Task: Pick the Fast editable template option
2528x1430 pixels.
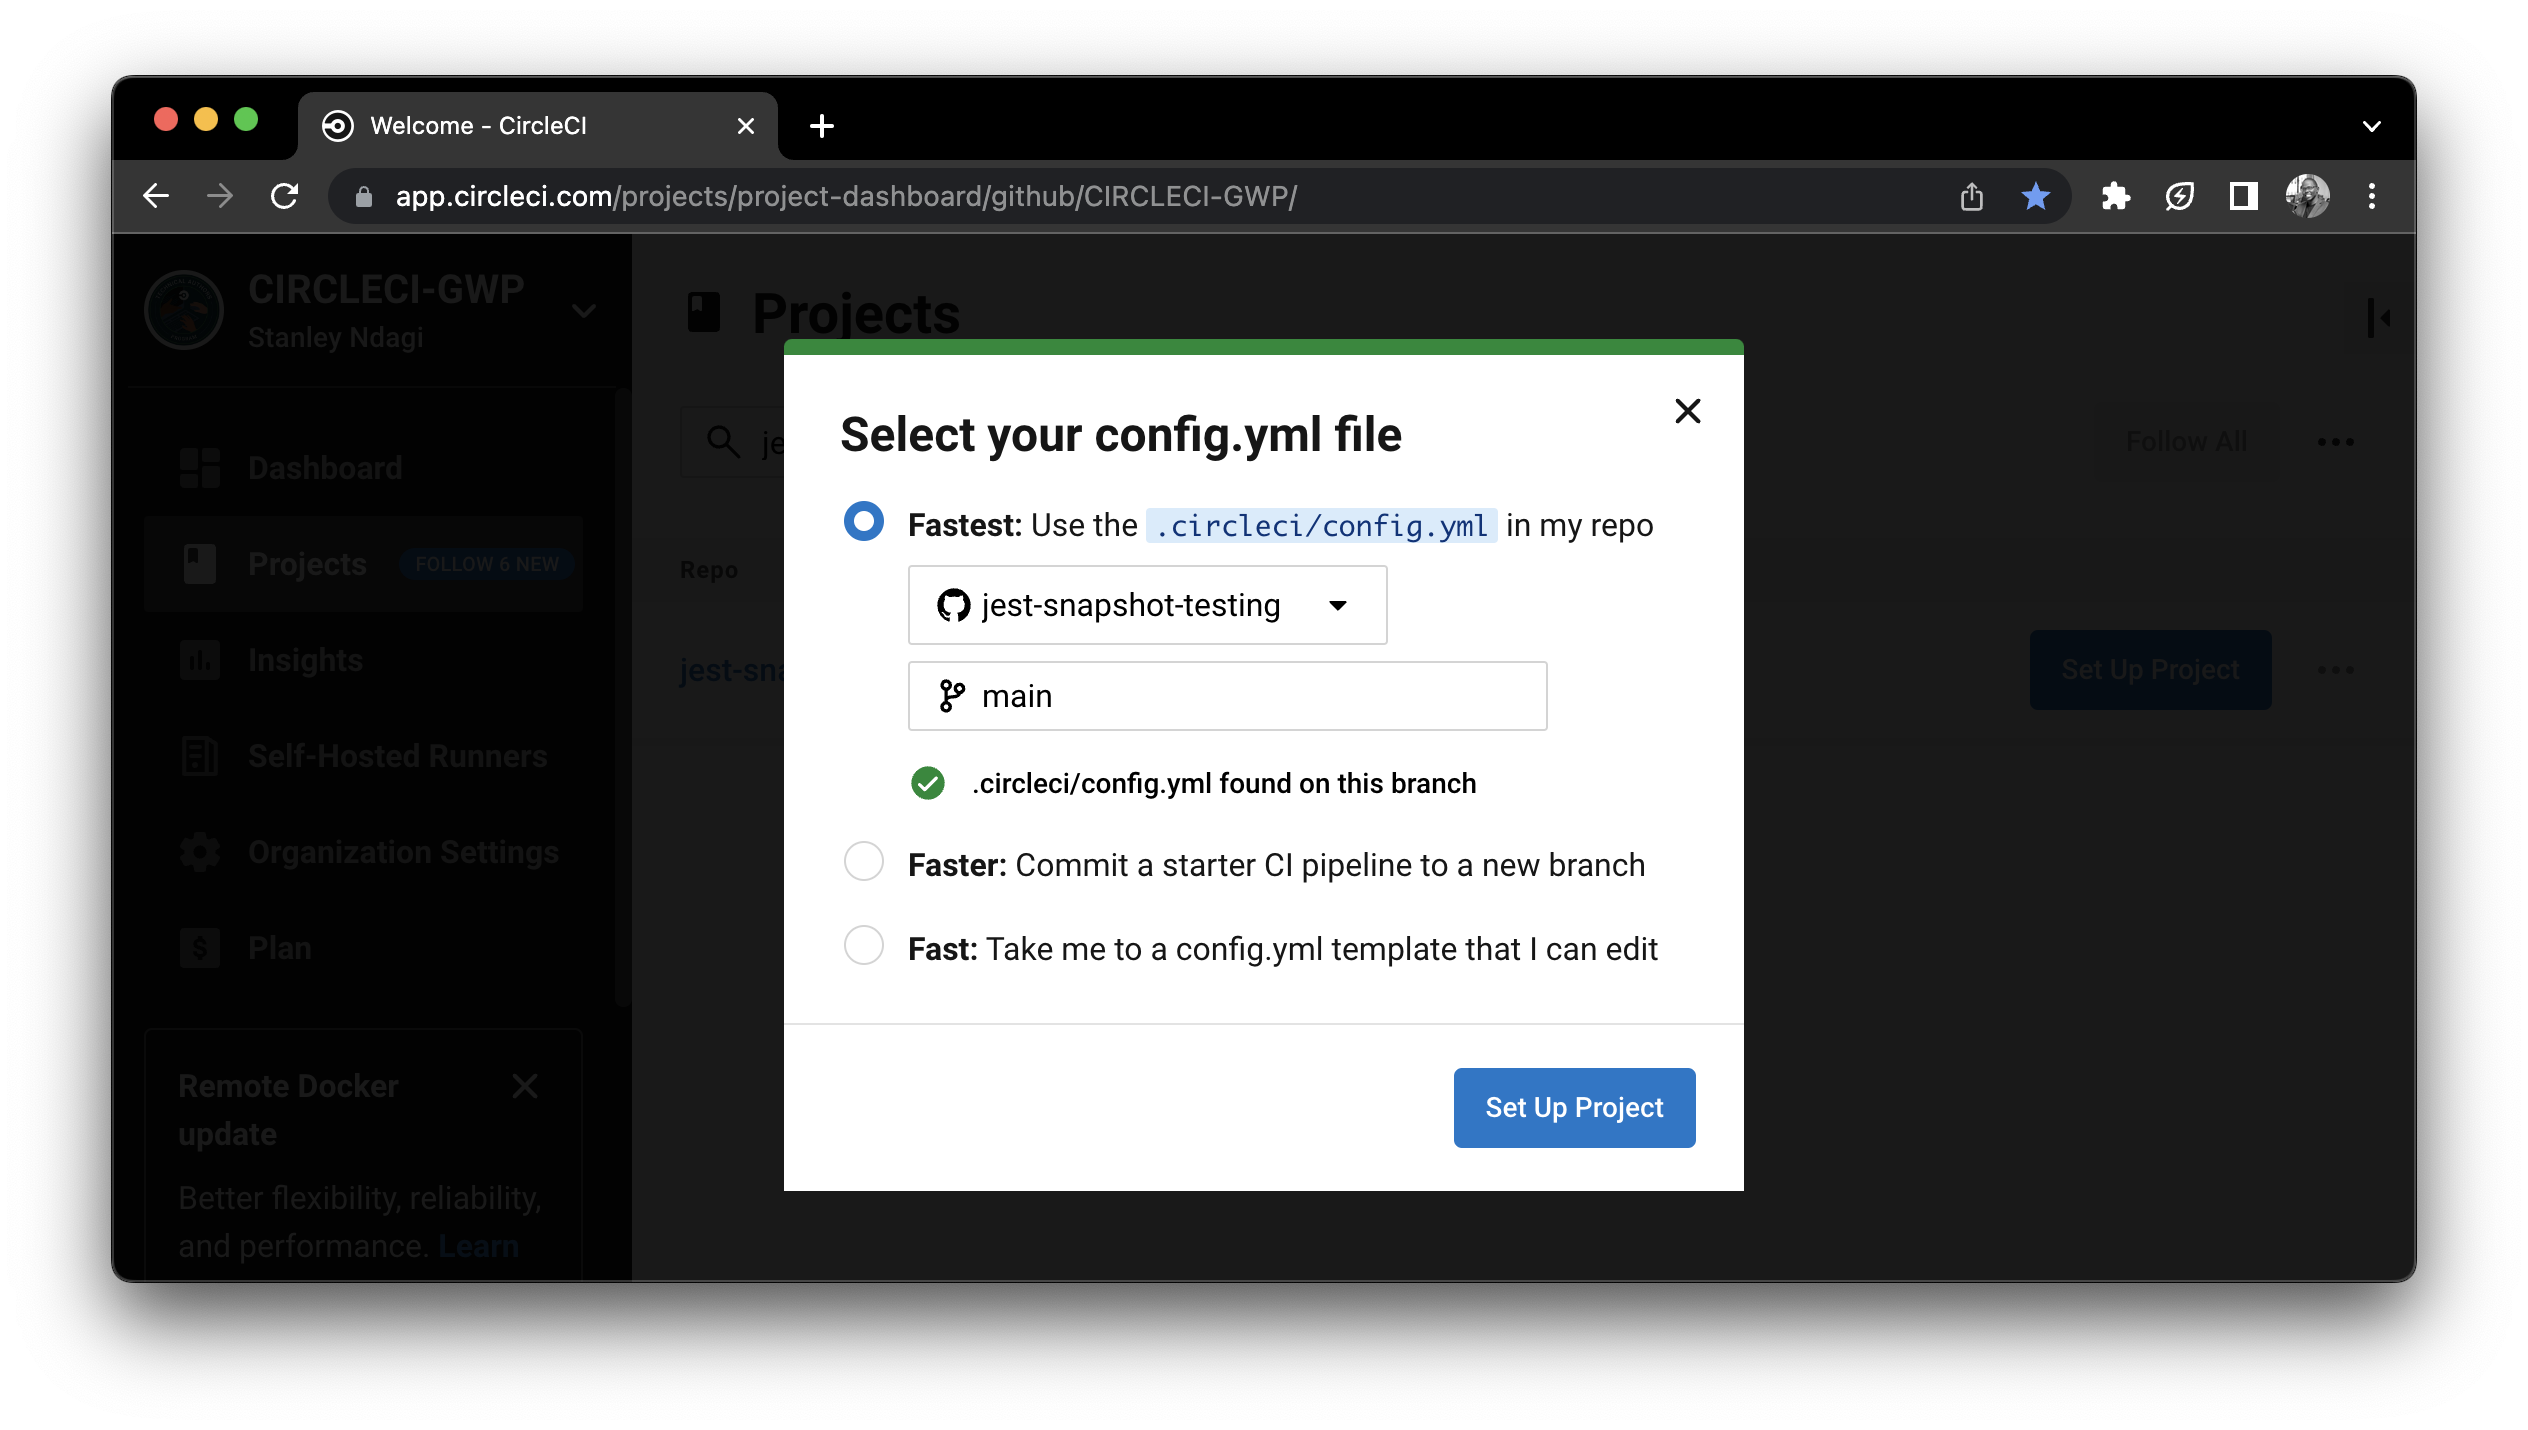Action: 862,945
